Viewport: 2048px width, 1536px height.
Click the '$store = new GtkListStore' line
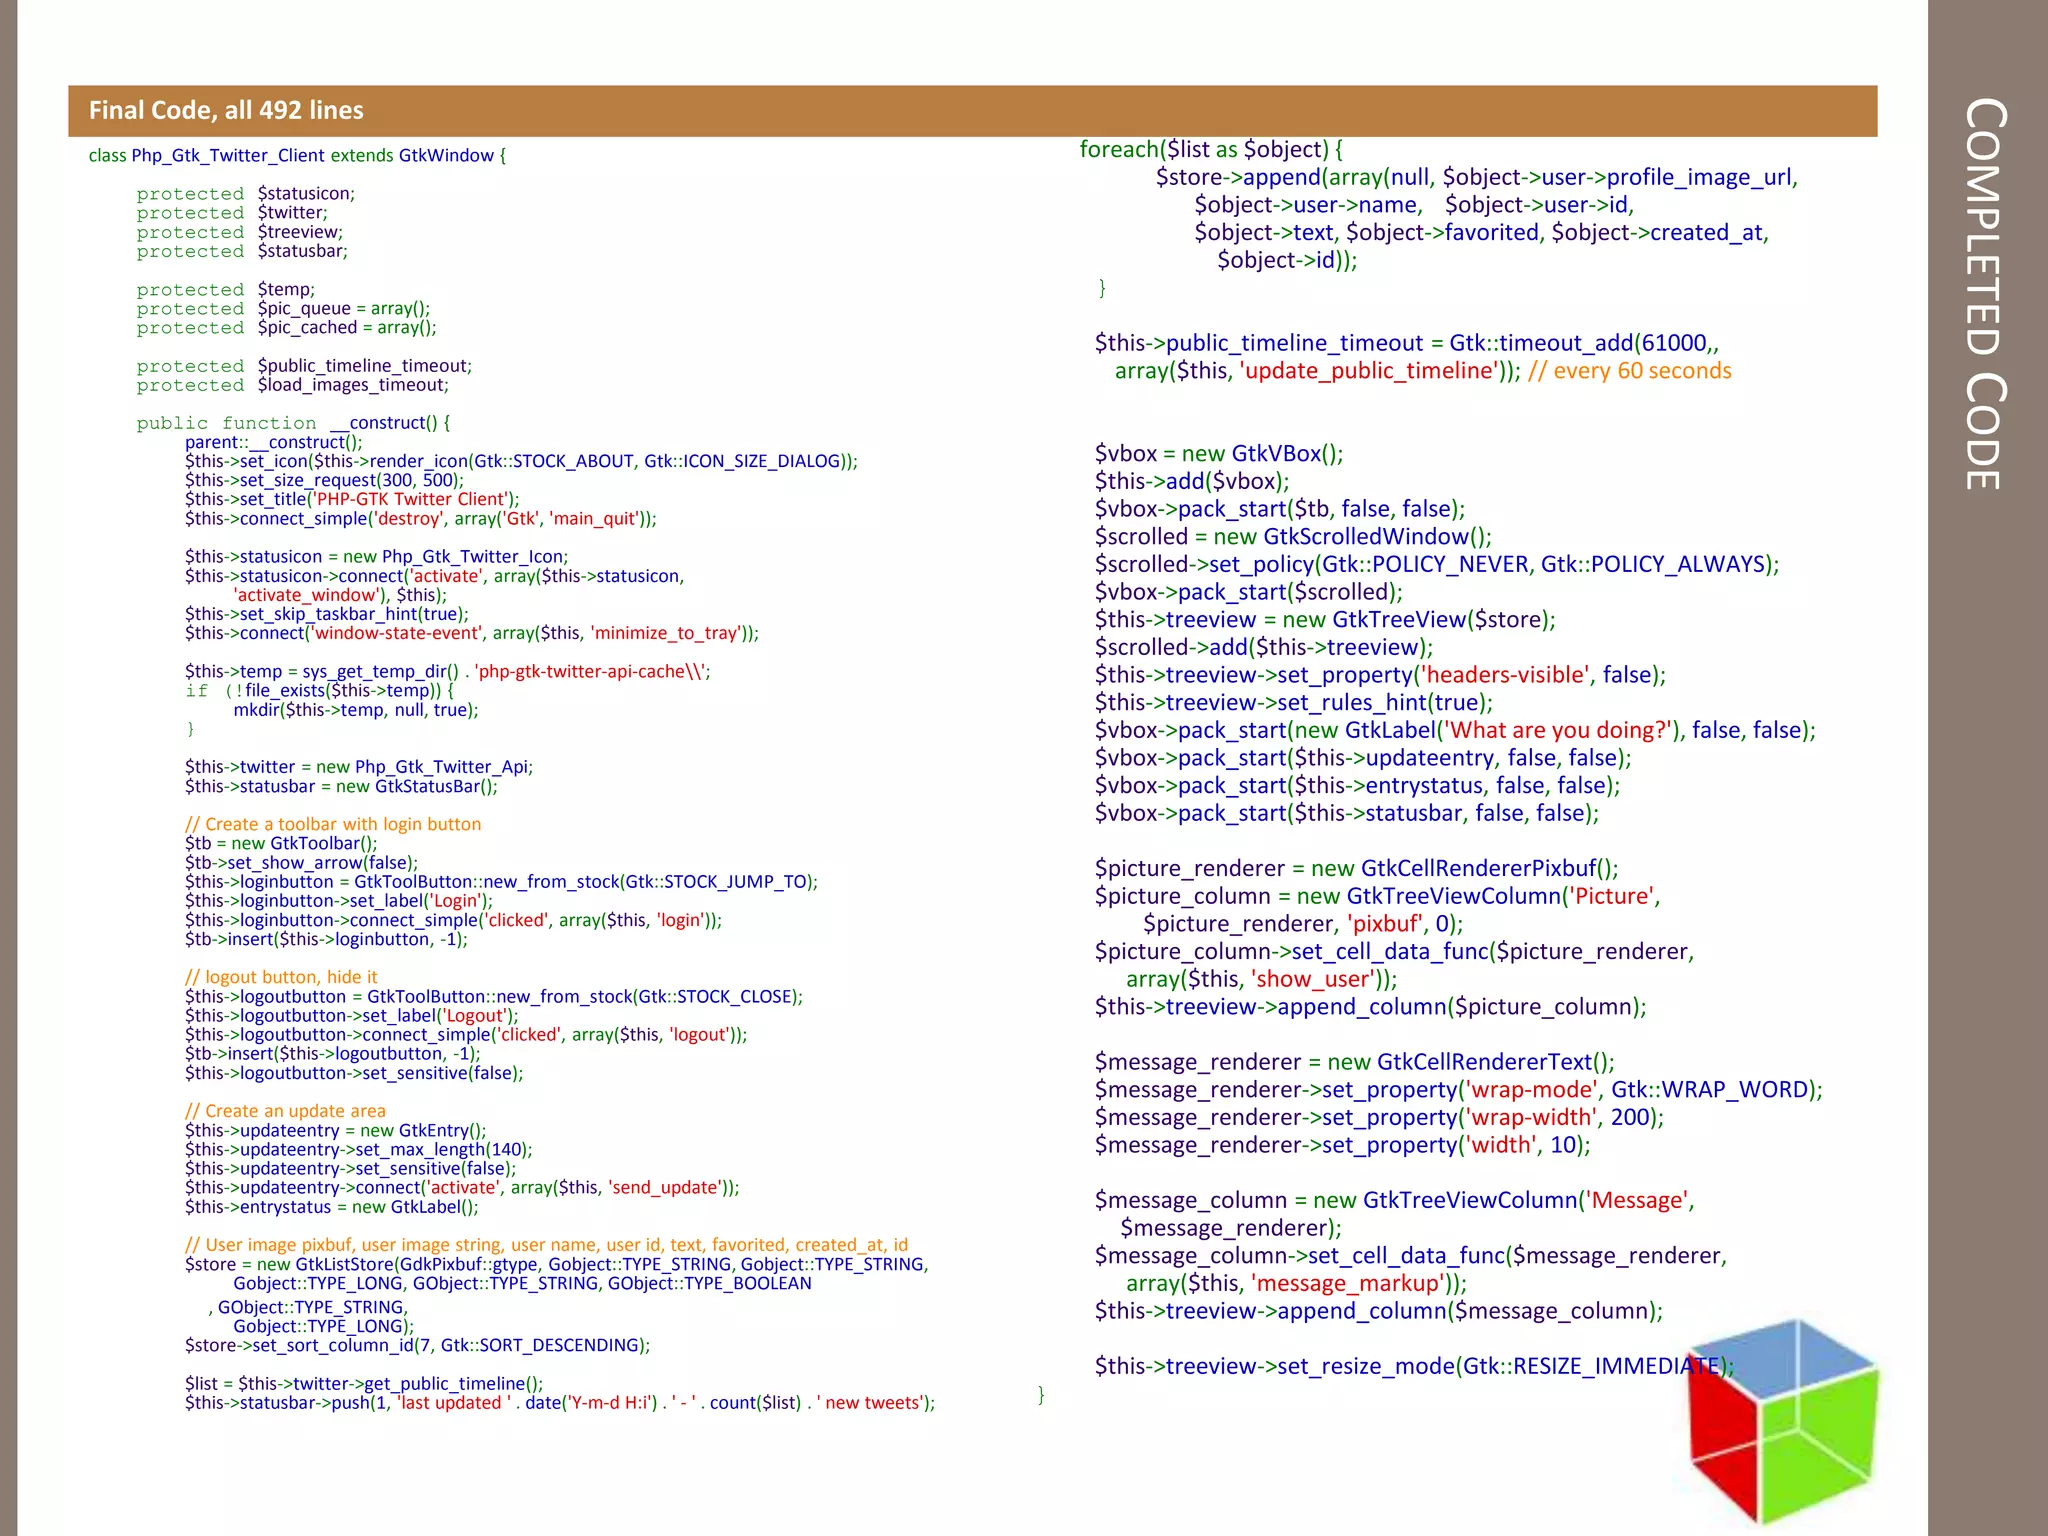click(x=557, y=1264)
